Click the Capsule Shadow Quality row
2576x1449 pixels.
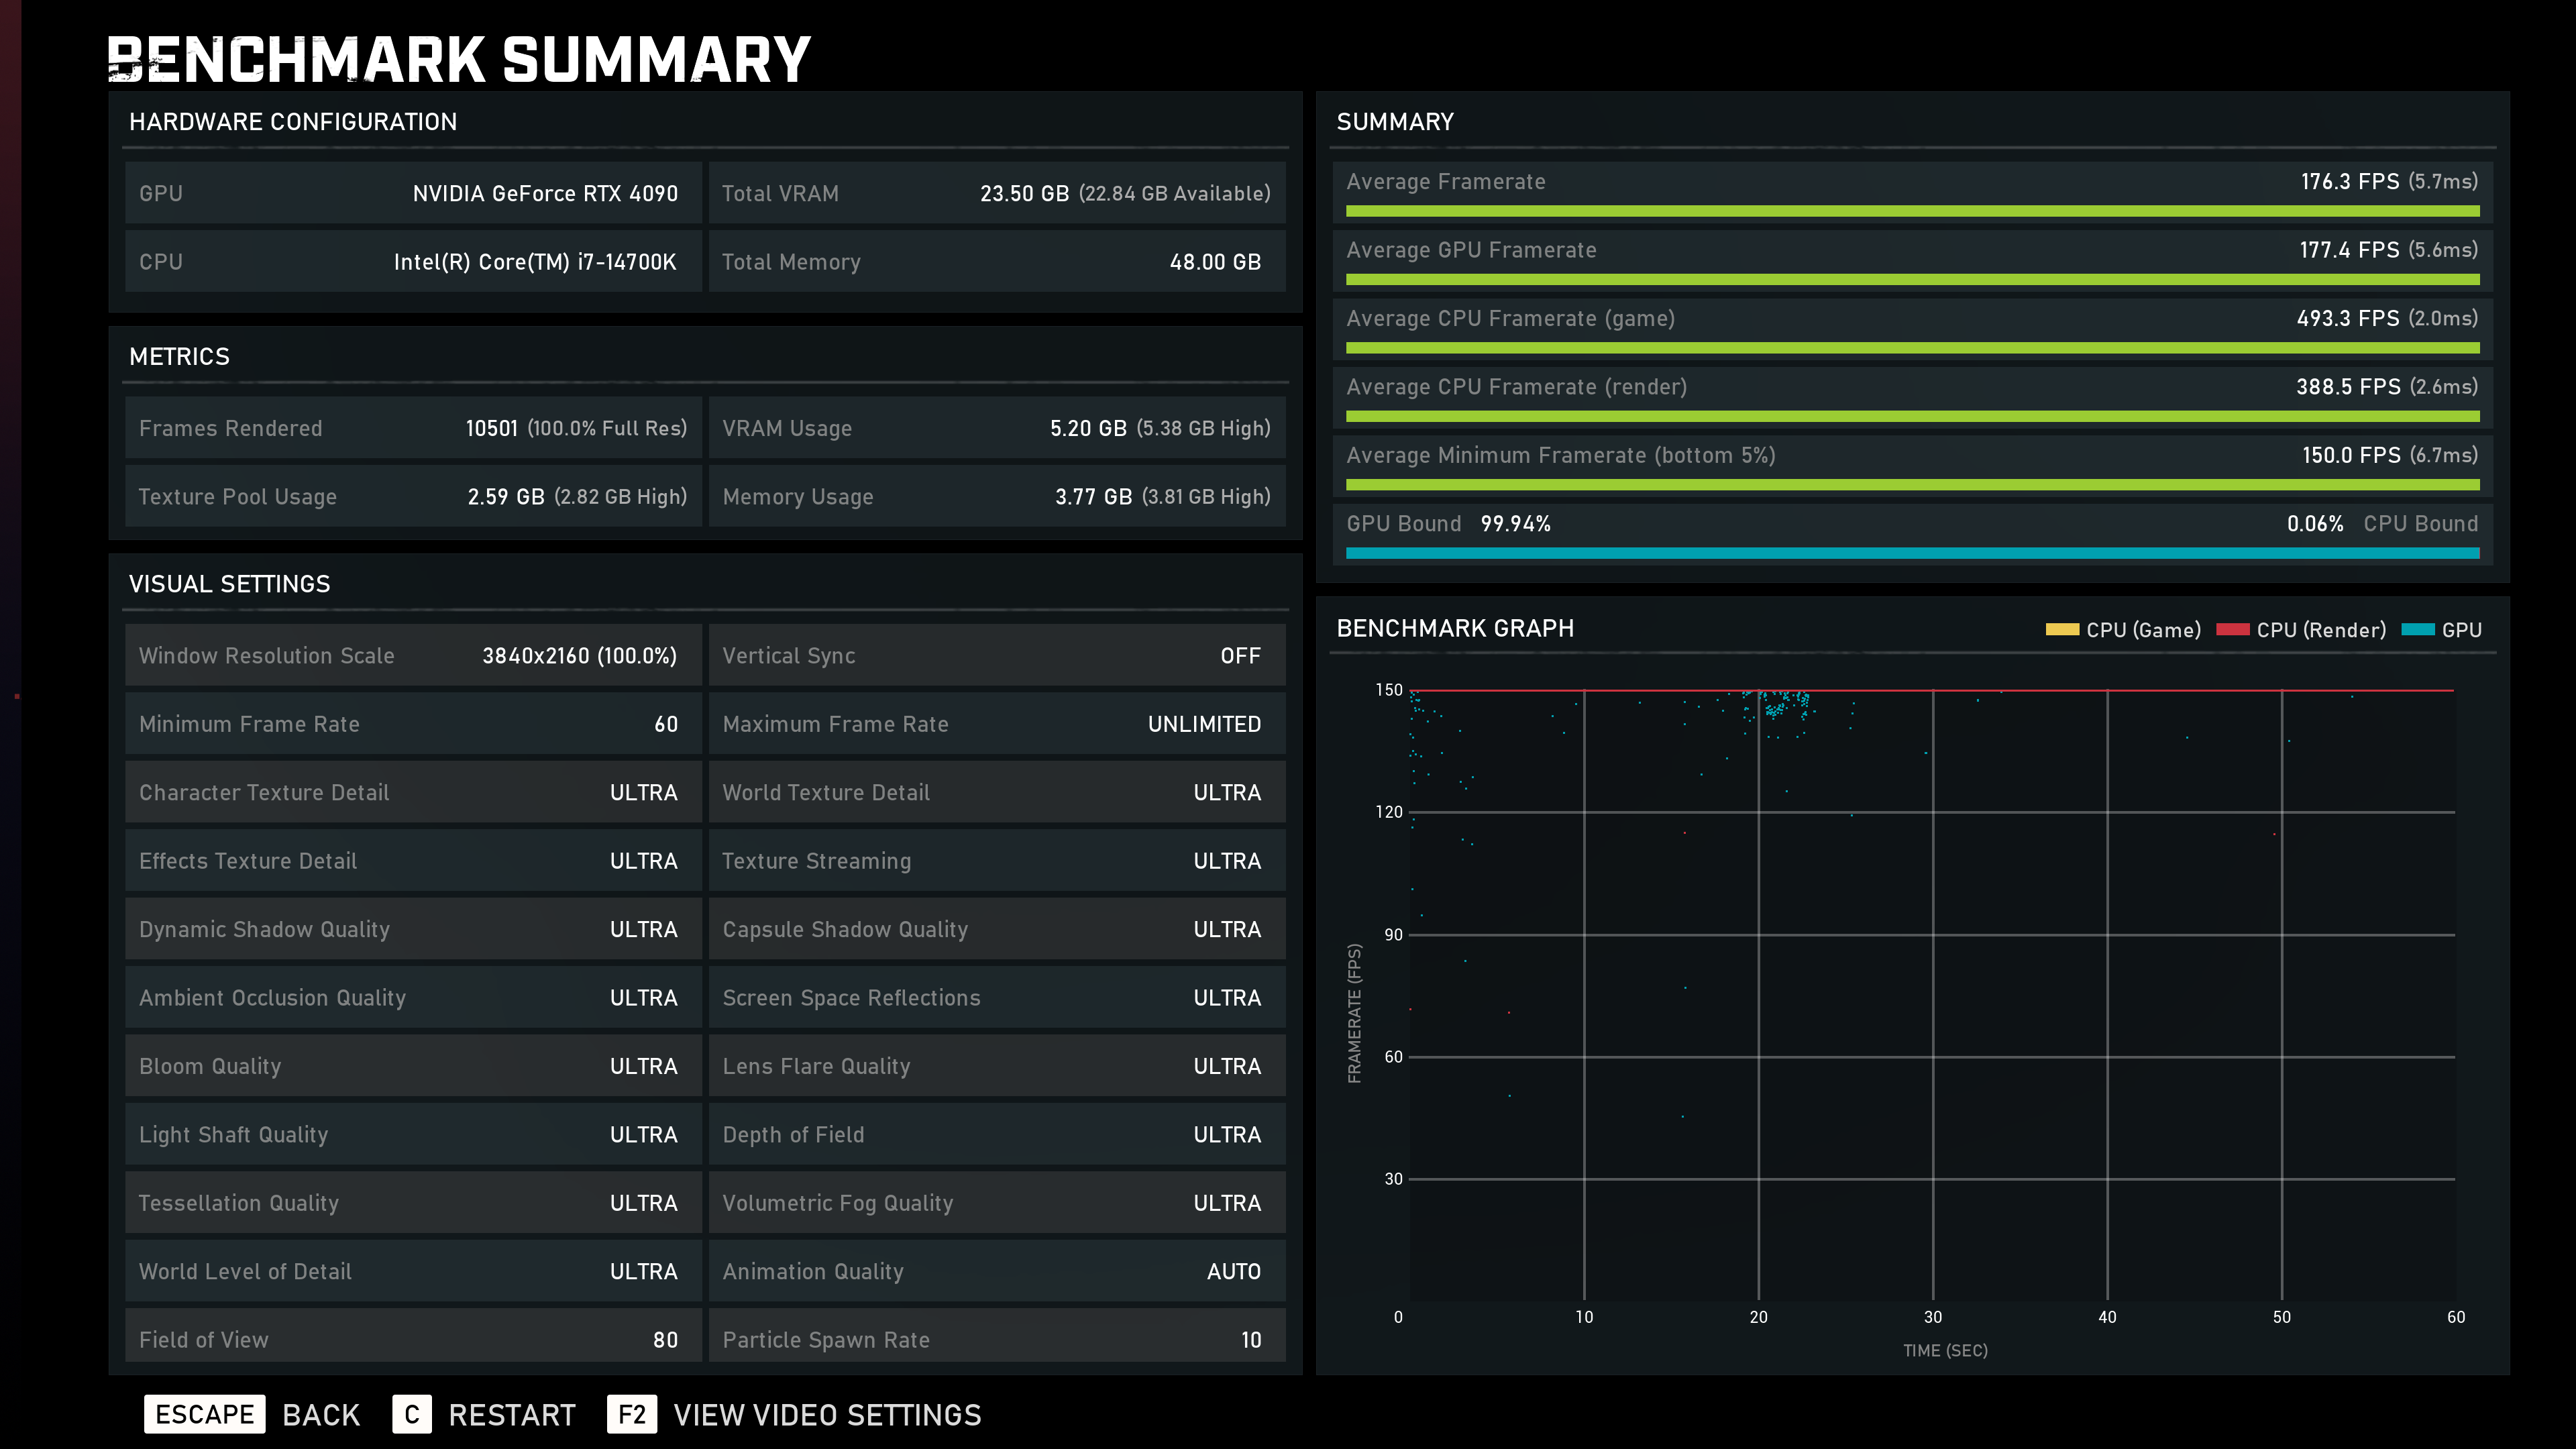click(x=997, y=929)
